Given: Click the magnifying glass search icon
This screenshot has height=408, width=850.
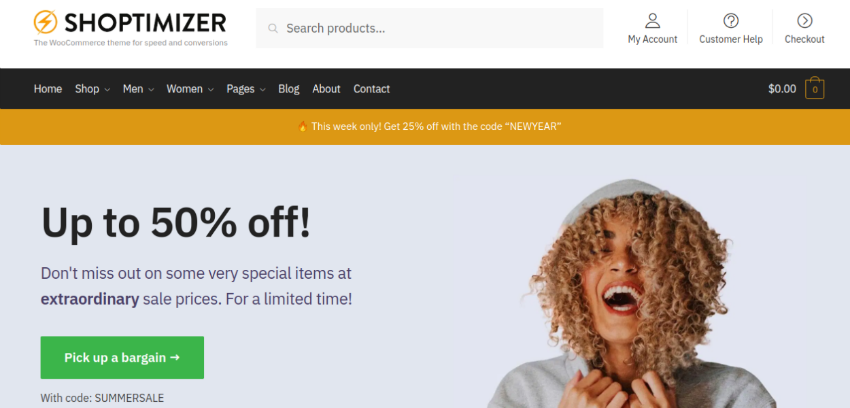Looking at the screenshot, I should pyautogui.click(x=273, y=28).
